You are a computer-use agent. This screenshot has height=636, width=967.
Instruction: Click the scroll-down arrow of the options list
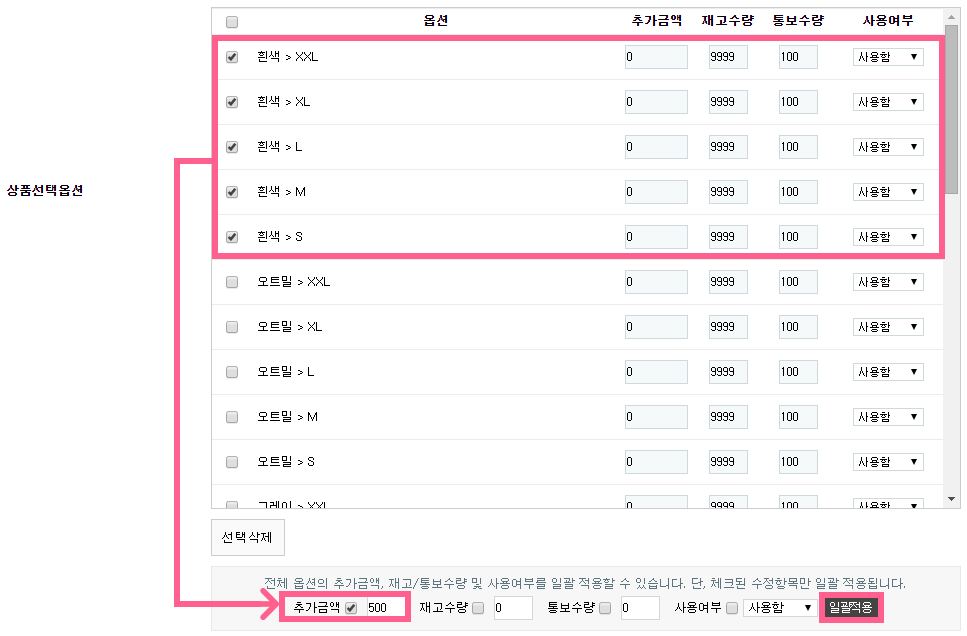coord(952,498)
